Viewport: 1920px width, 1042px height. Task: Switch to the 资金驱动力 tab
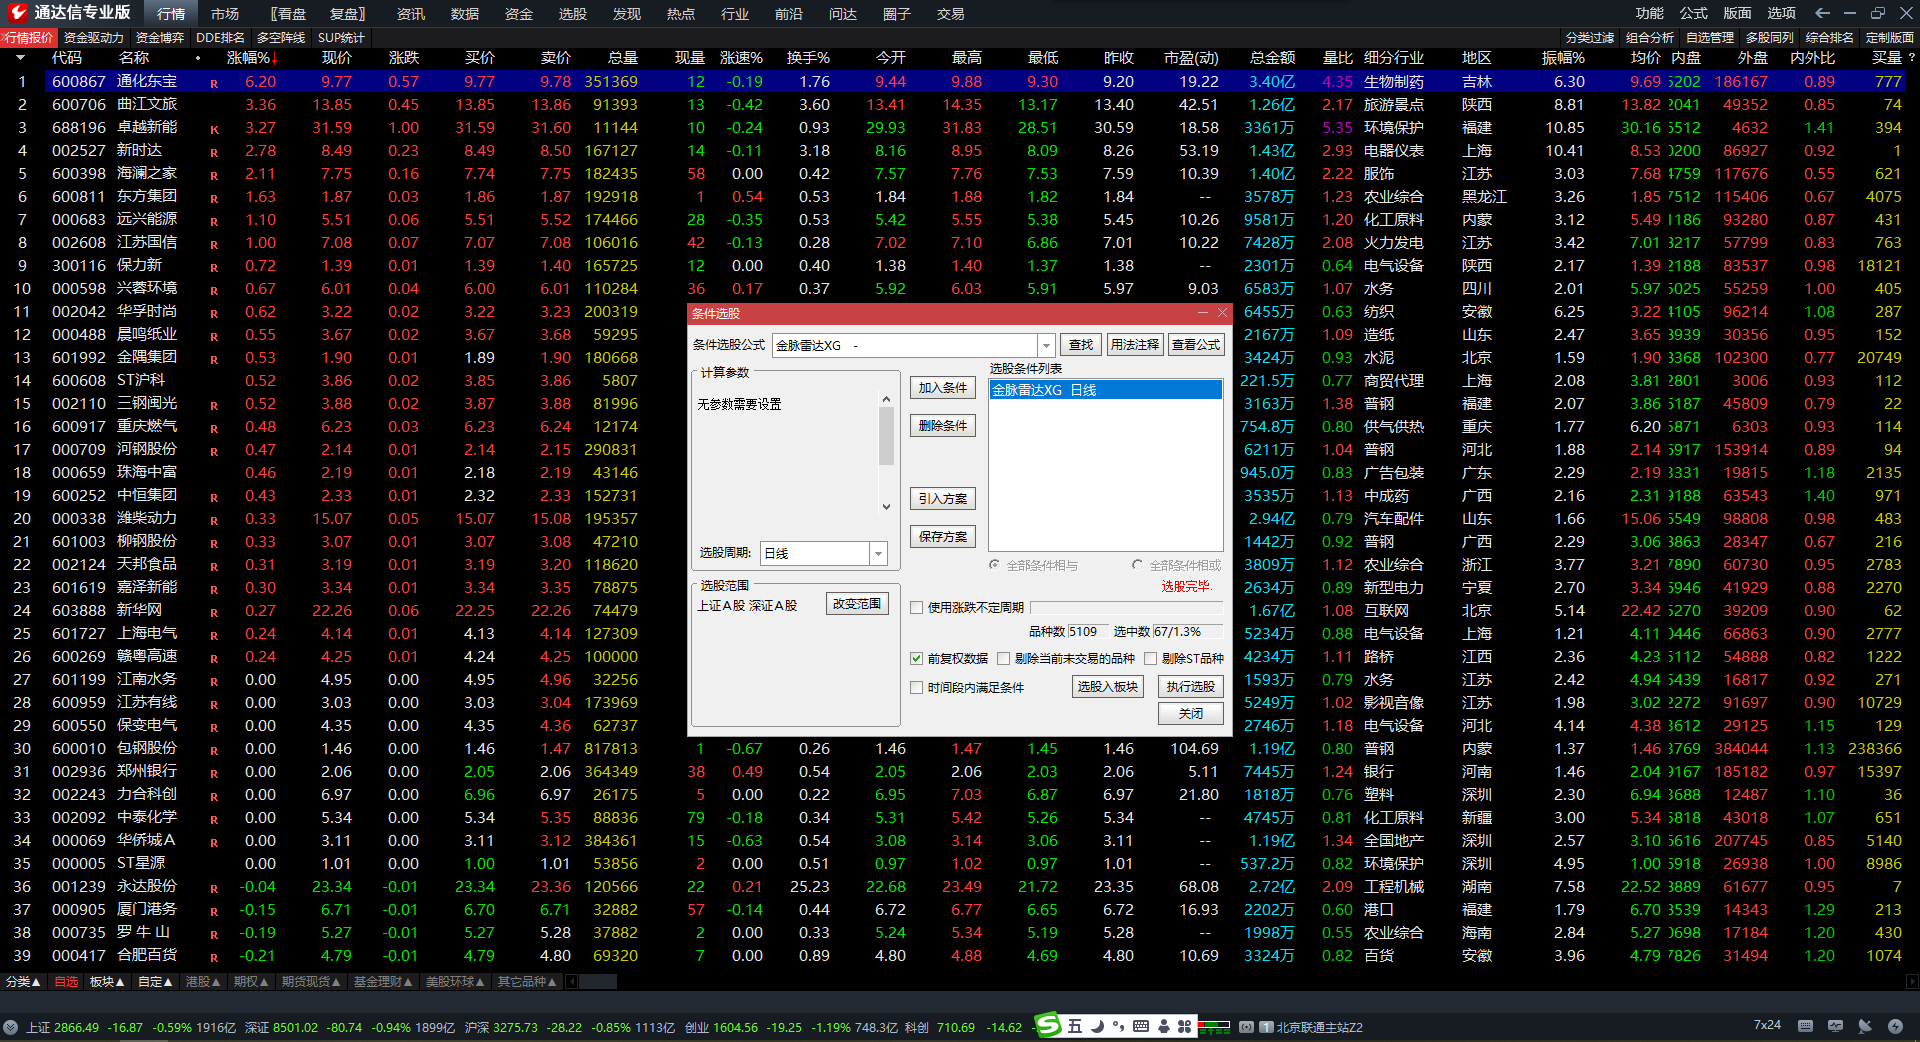[93, 38]
